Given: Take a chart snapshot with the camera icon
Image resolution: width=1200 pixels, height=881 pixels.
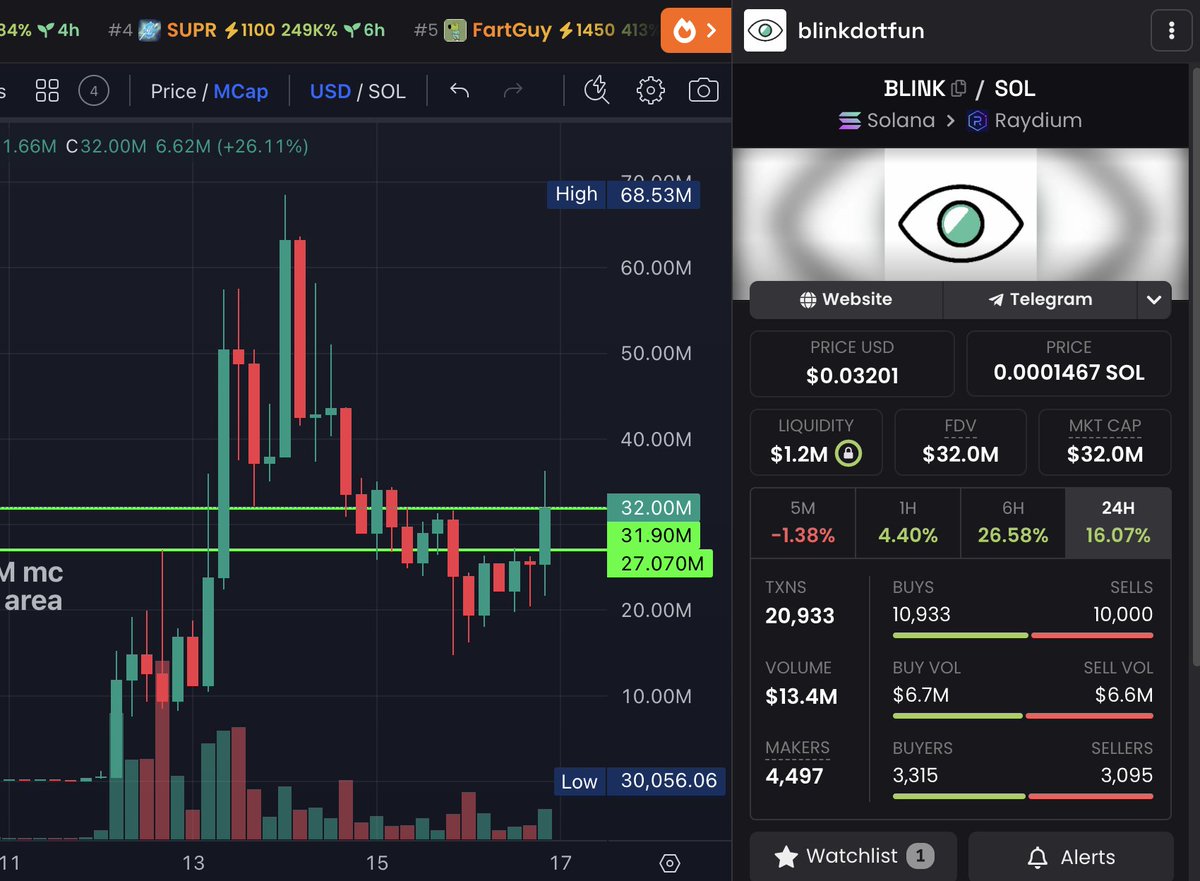Looking at the screenshot, I should (x=703, y=90).
